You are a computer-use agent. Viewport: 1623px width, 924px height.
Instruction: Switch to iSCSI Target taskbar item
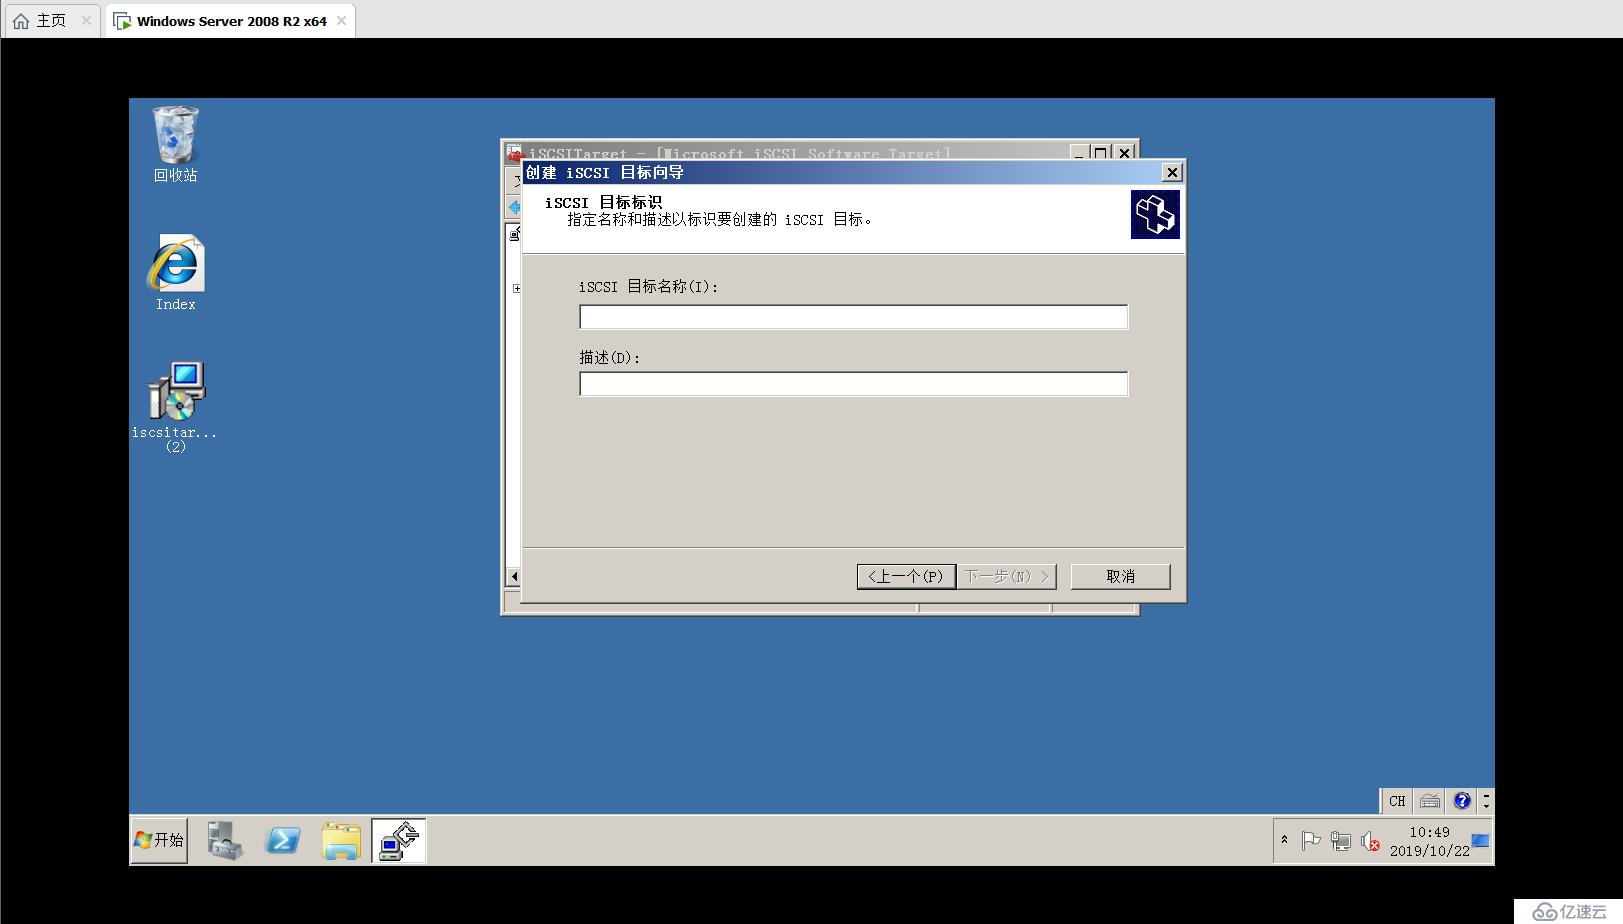coord(399,840)
